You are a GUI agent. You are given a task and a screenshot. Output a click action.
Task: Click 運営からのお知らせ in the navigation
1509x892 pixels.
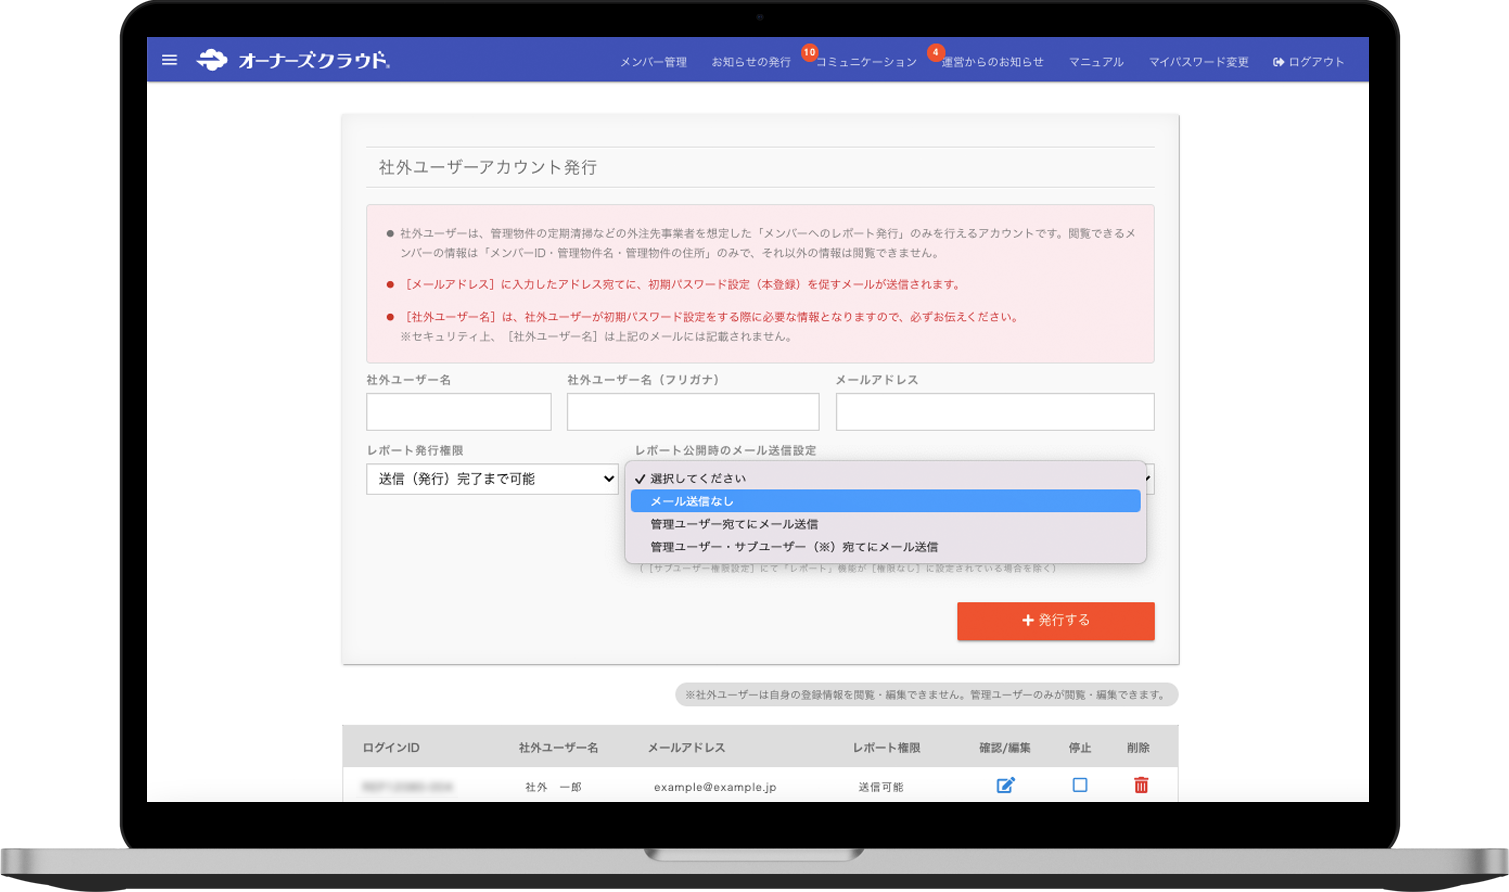tap(990, 60)
